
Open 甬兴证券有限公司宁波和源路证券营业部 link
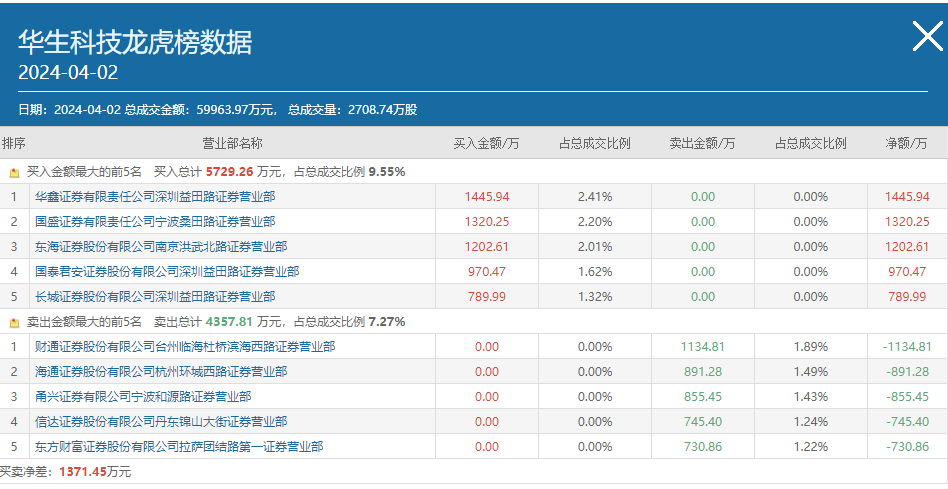coord(143,397)
